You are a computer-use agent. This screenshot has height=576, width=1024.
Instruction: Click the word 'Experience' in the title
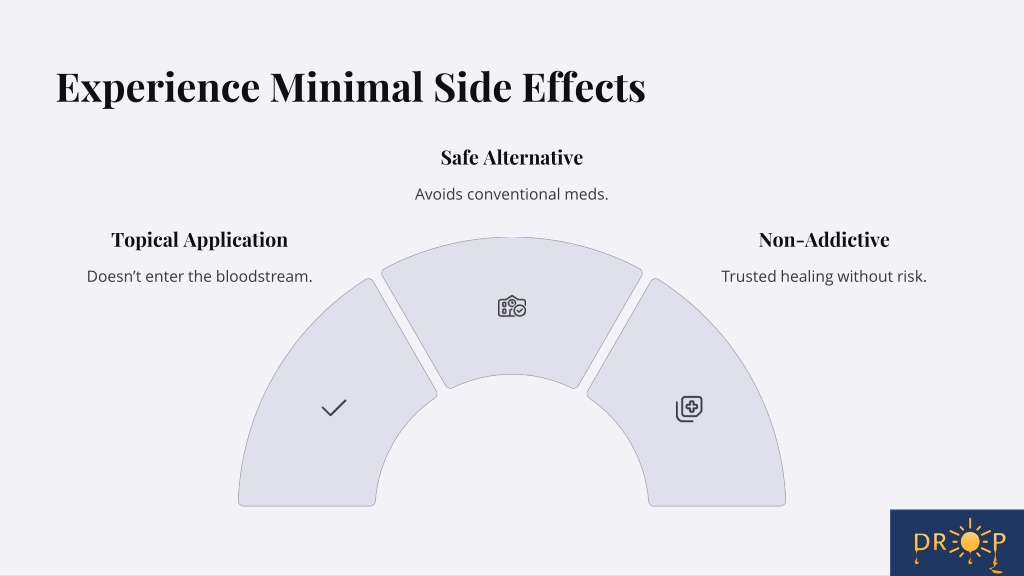(x=158, y=88)
